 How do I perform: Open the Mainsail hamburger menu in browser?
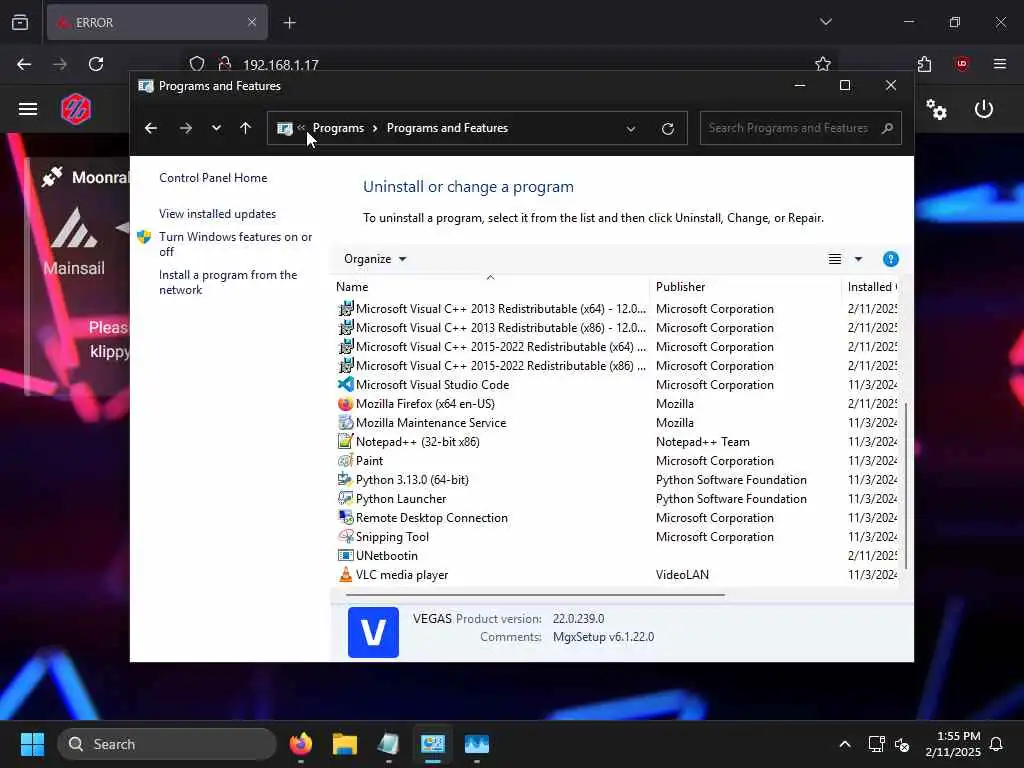pyautogui.click(x=27, y=108)
